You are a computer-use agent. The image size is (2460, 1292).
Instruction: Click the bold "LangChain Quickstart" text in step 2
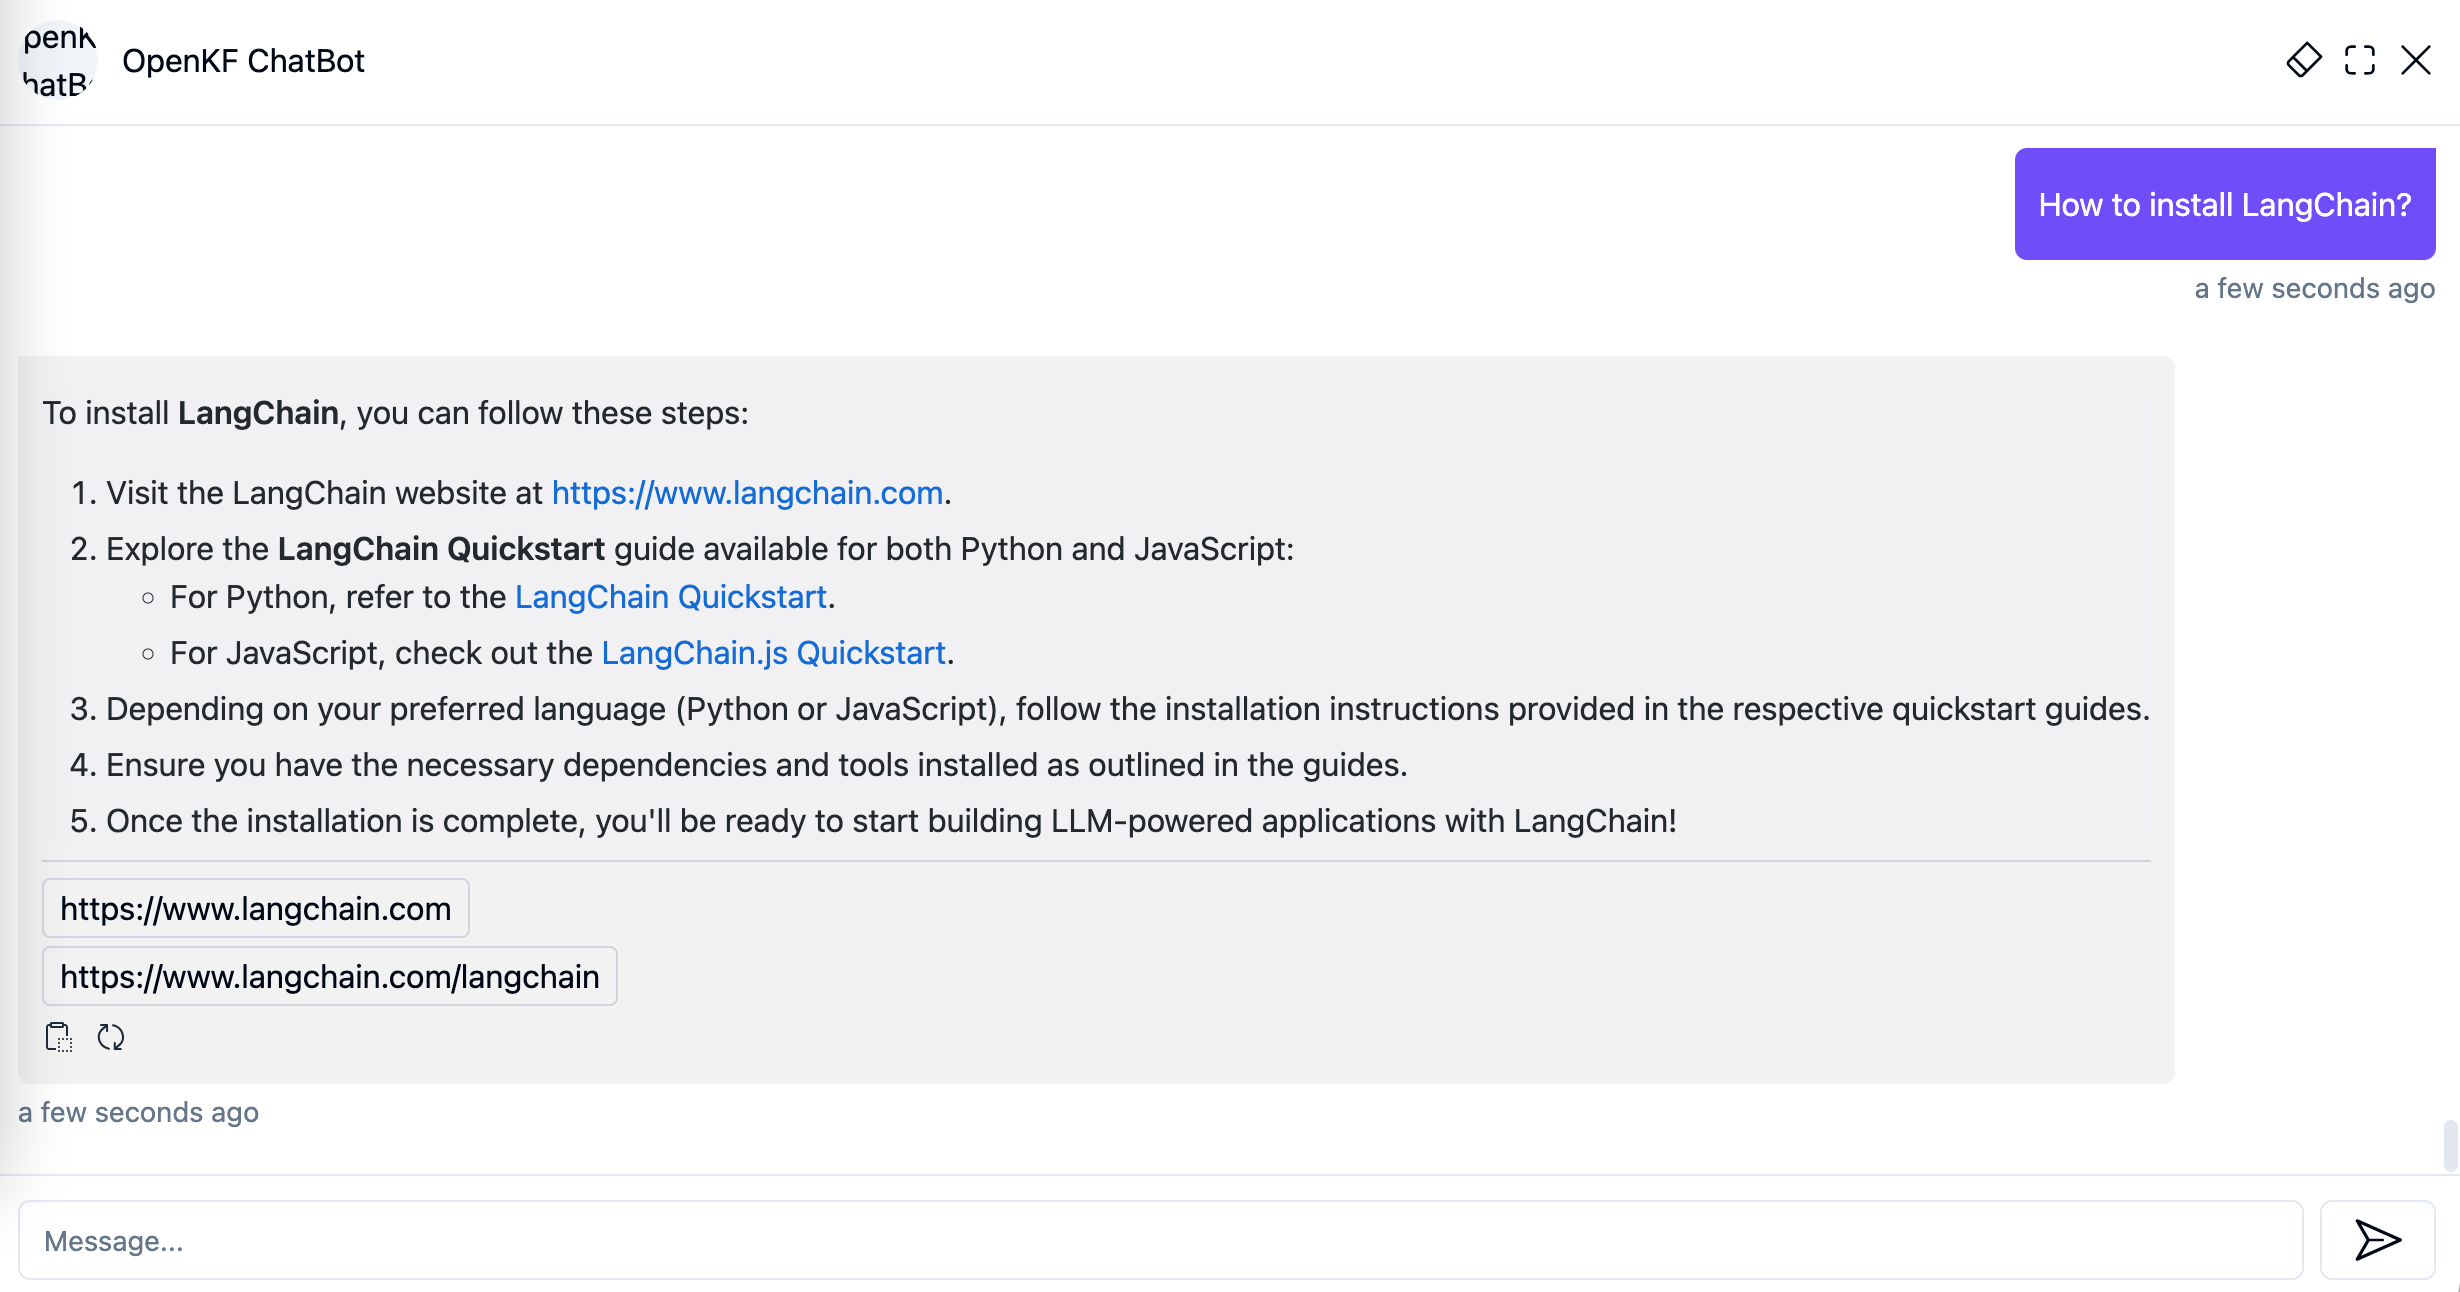click(x=441, y=549)
